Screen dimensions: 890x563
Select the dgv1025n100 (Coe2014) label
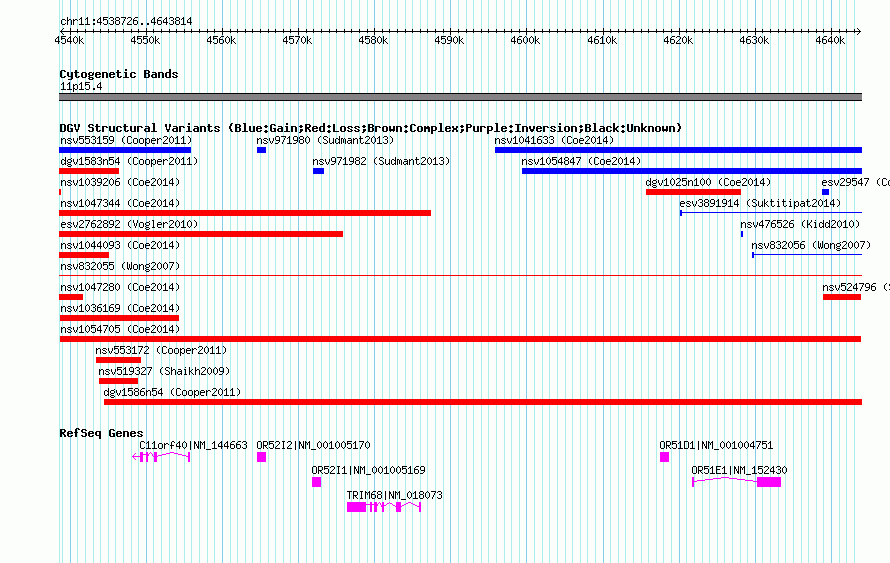pyautogui.click(x=708, y=182)
